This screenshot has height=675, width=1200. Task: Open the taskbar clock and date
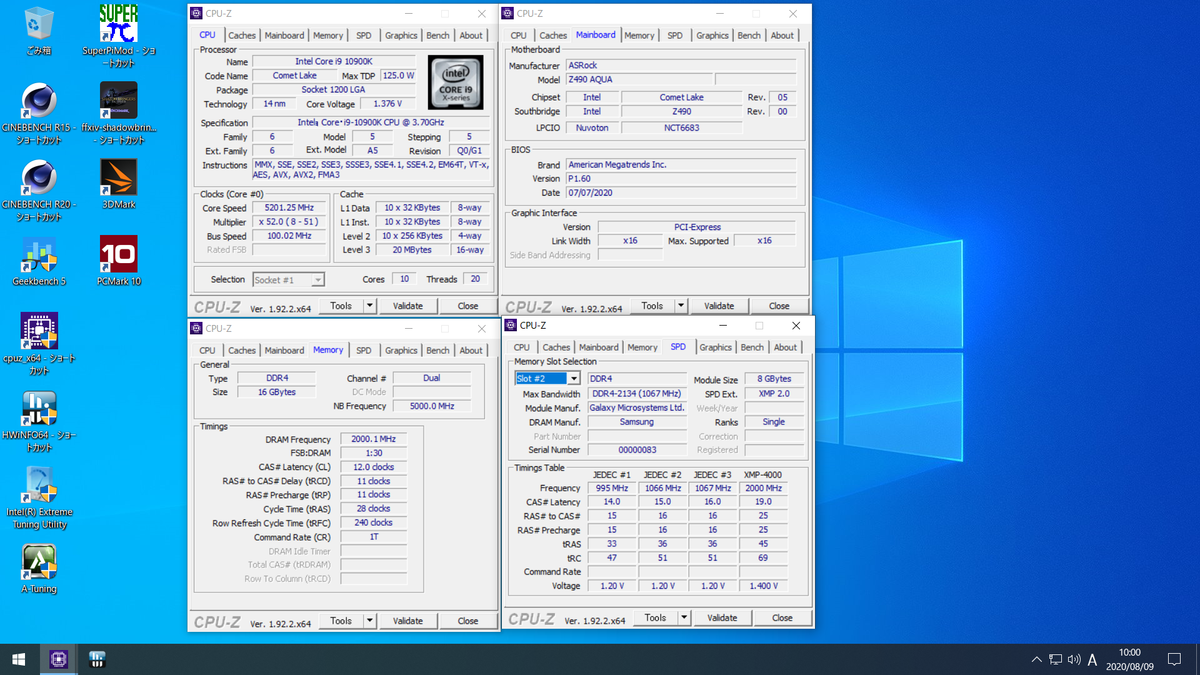1129,659
